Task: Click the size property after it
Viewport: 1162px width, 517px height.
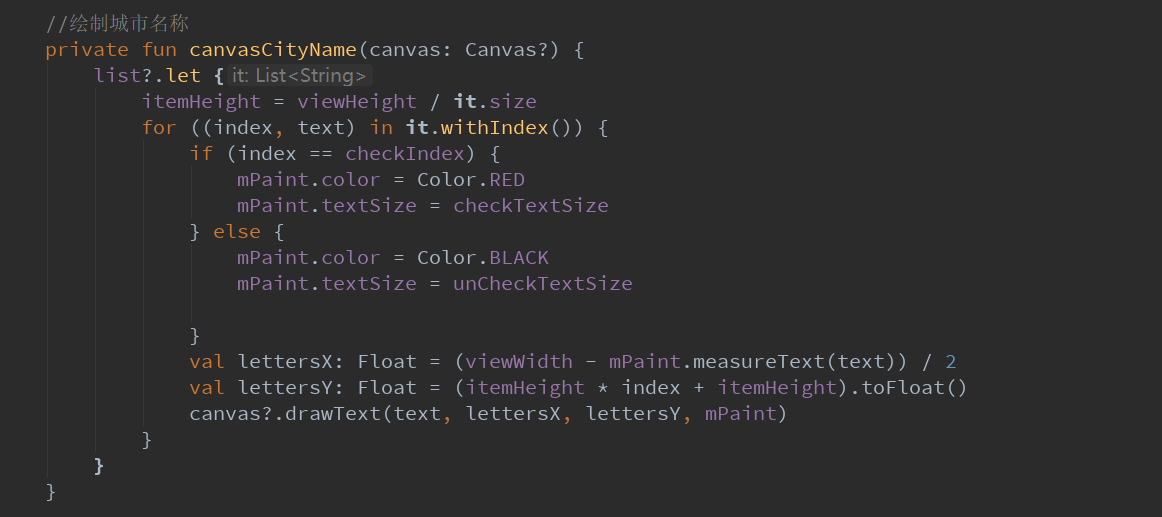Action: click(513, 101)
